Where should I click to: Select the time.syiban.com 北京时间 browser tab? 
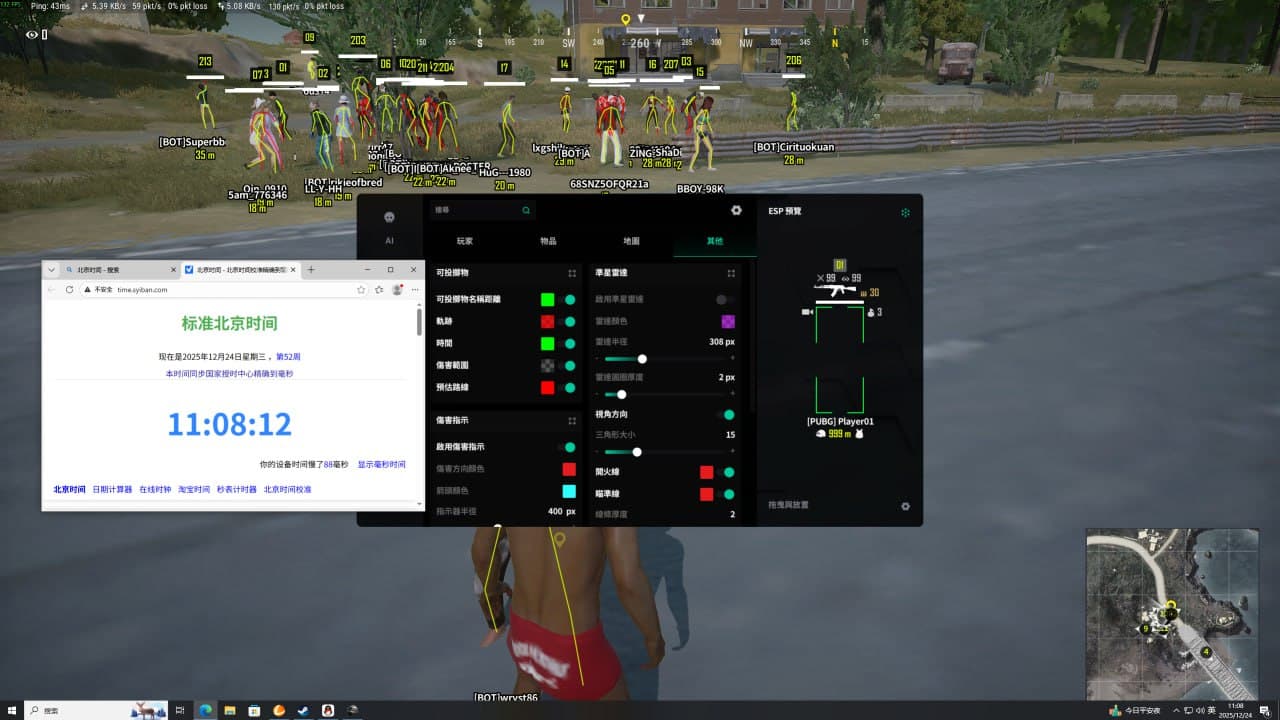pos(240,270)
